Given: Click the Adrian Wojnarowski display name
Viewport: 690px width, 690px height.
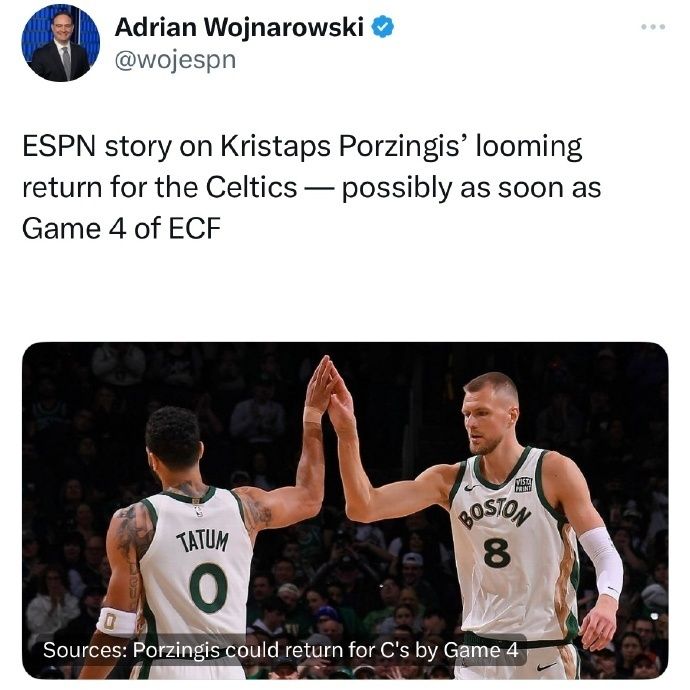Looking at the screenshot, I should tap(239, 27).
